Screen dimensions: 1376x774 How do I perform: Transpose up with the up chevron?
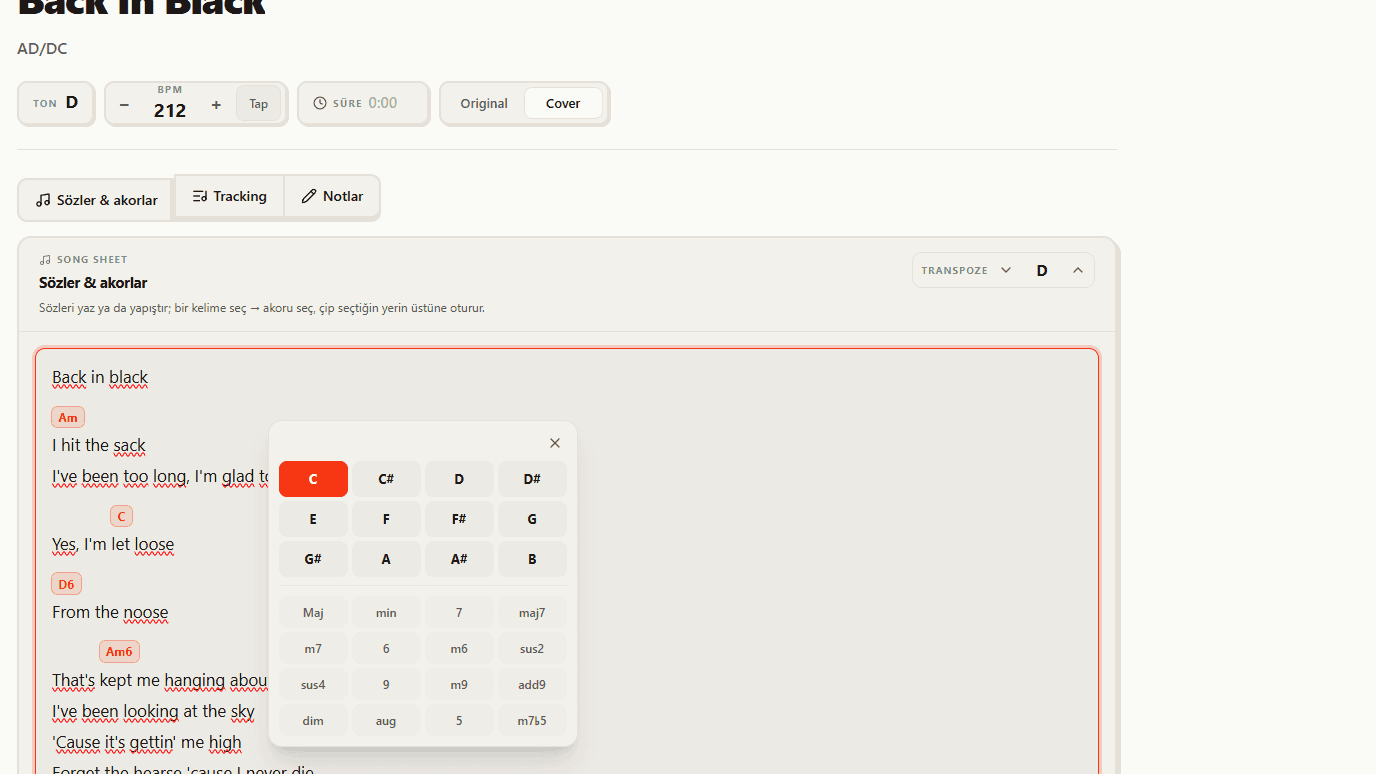pyautogui.click(x=1078, y=270)
